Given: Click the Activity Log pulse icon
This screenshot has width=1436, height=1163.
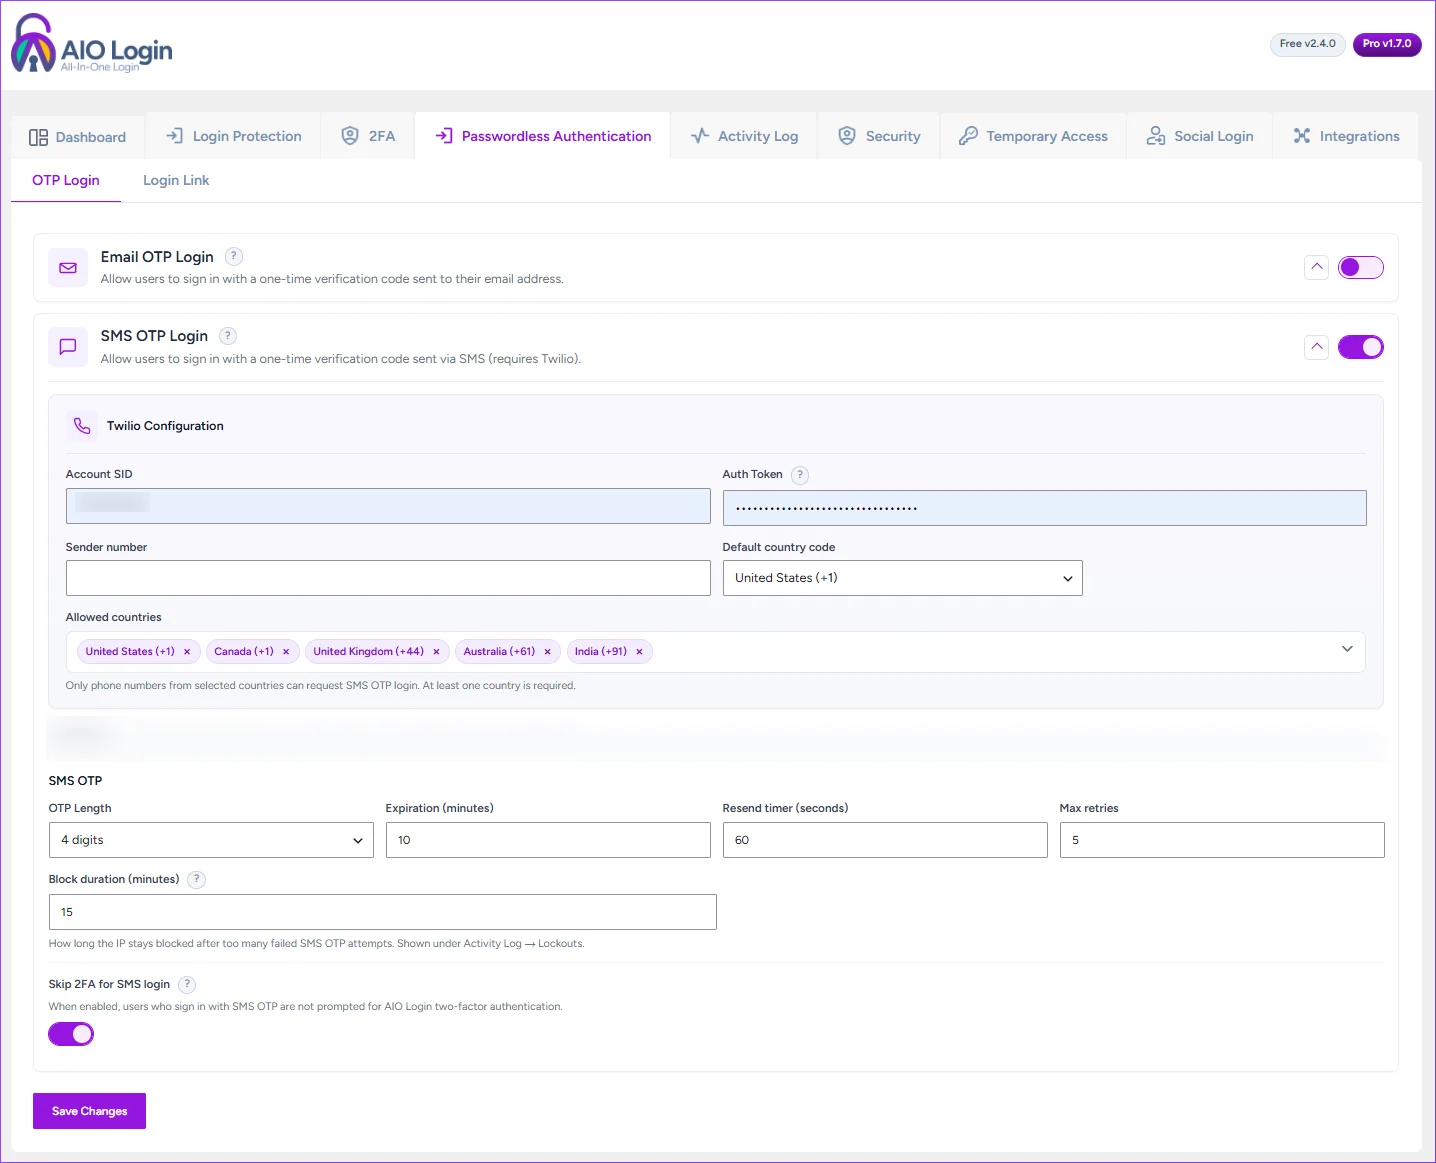Looking at the screenshot, I should 700,136.
